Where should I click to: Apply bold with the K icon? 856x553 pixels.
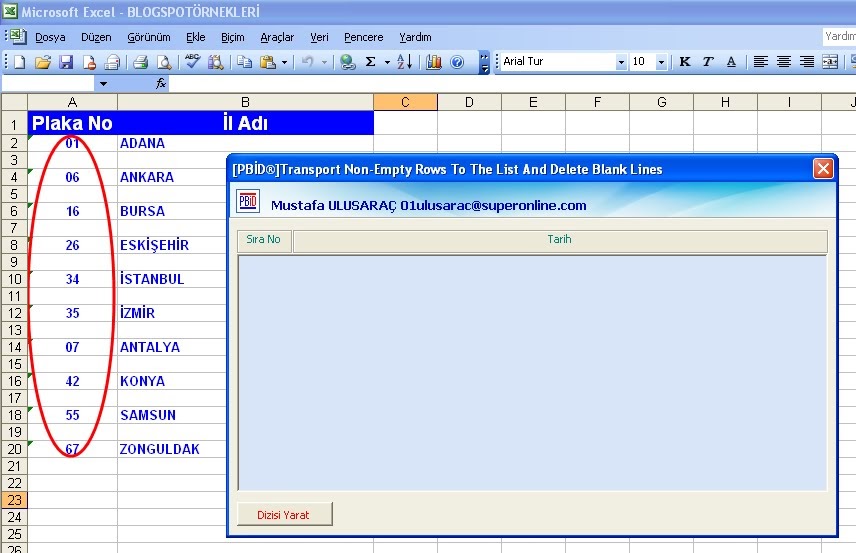coord(685,62)
